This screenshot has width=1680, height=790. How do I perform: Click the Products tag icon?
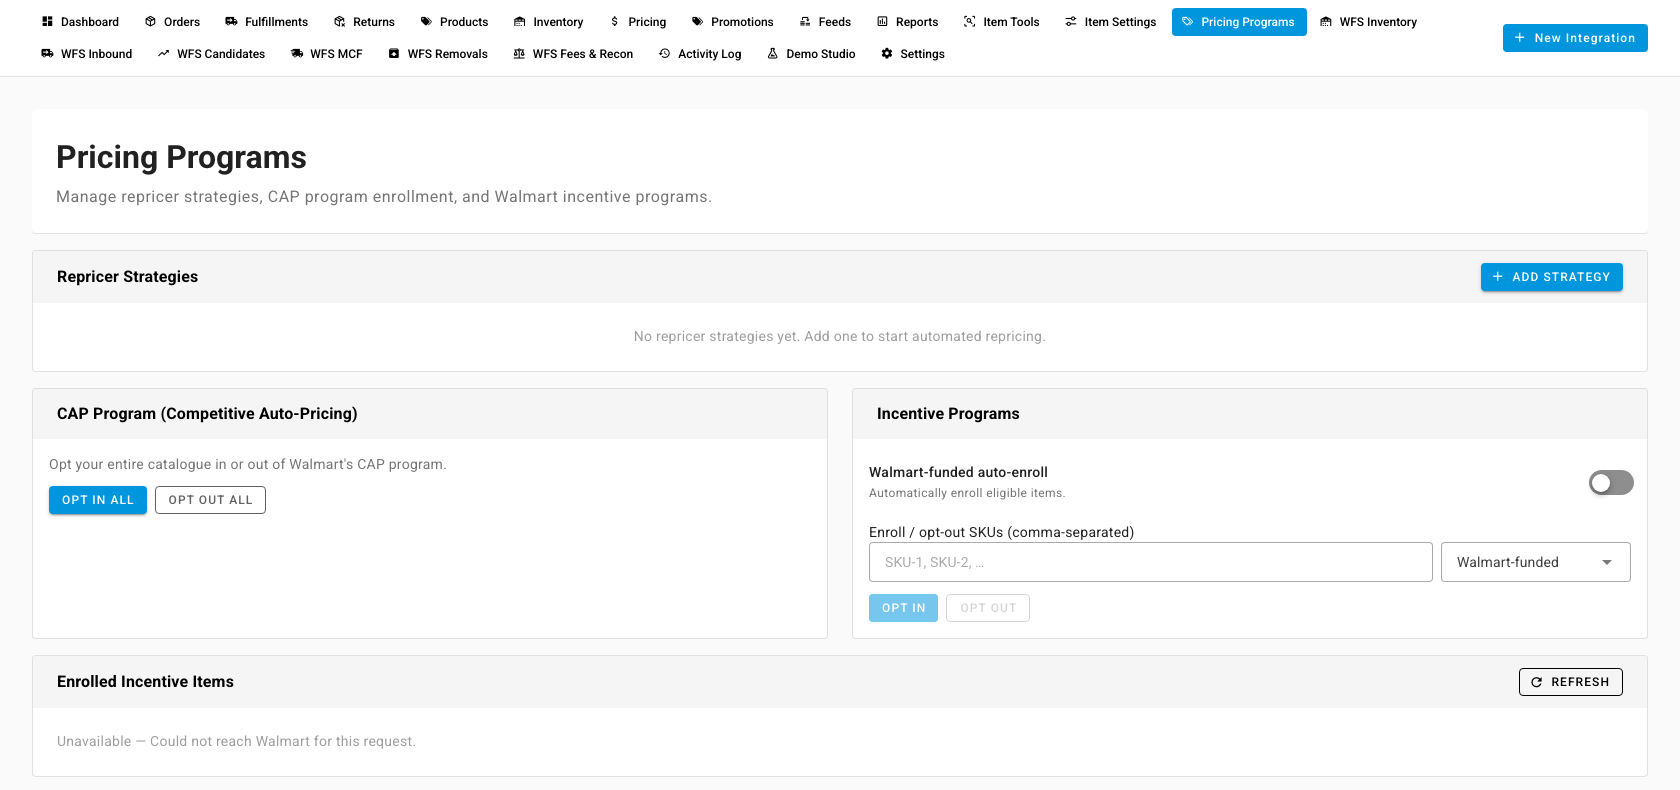pos(426,21)
